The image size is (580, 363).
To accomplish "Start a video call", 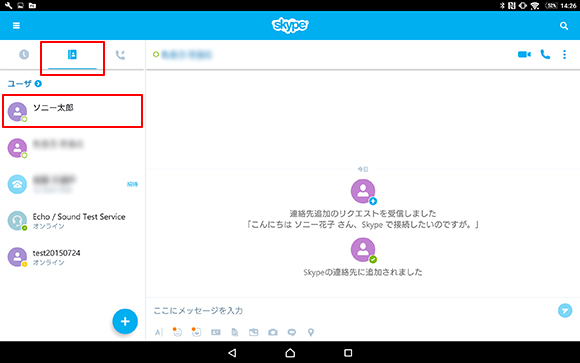I will pyautogui.click(x=524, y=54).
